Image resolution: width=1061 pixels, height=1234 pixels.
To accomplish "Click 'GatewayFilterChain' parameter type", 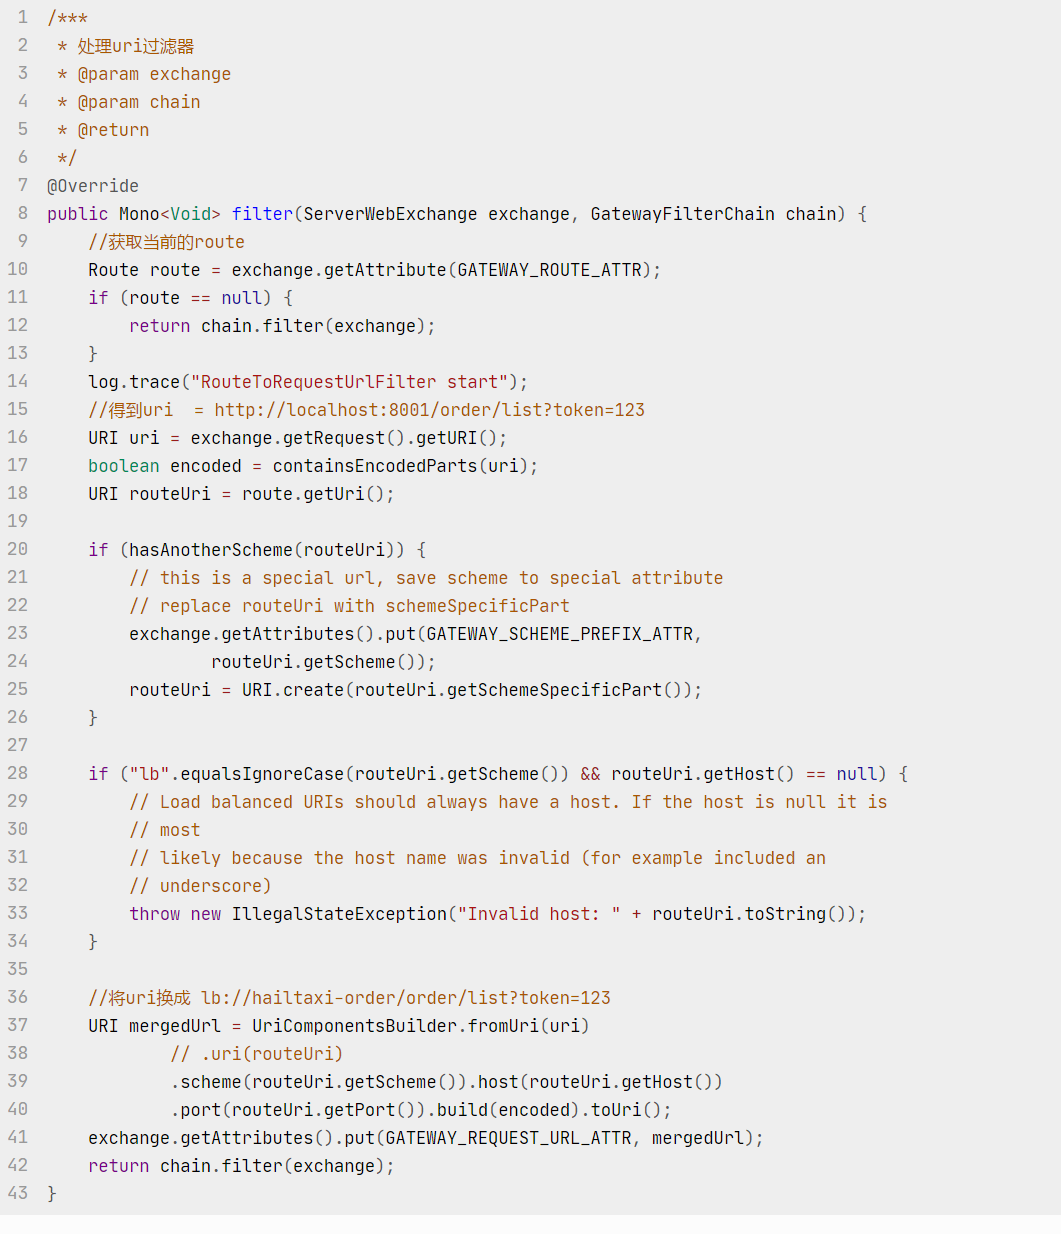I will 682,214.
